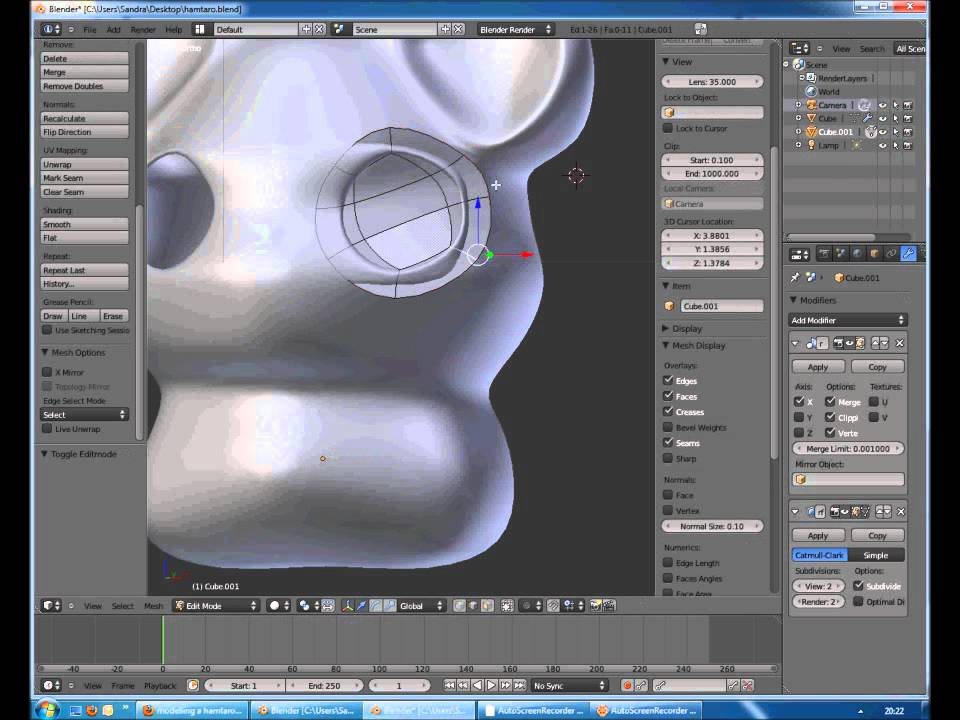
Task: Open the Modifiers wrench properties tab
Action: pos(908,253)
